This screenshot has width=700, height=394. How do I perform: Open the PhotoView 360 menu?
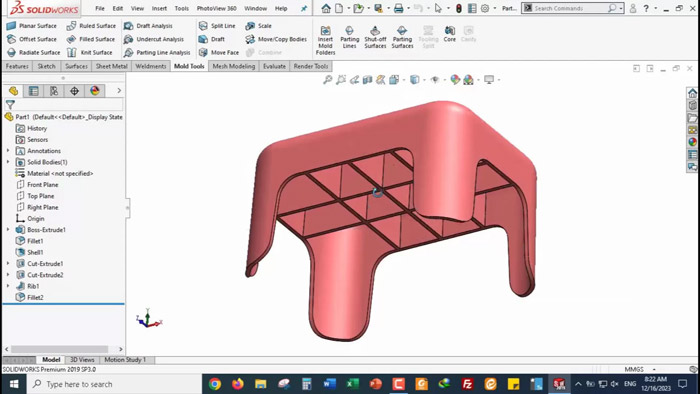(217, 8)
